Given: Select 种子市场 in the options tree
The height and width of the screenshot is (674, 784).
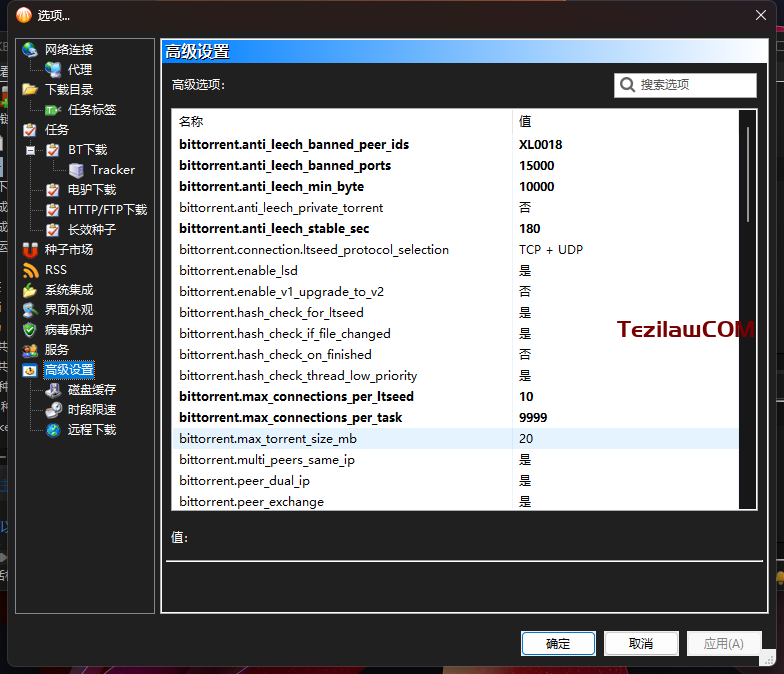Looking at the screenshot, I should (69, 250).
